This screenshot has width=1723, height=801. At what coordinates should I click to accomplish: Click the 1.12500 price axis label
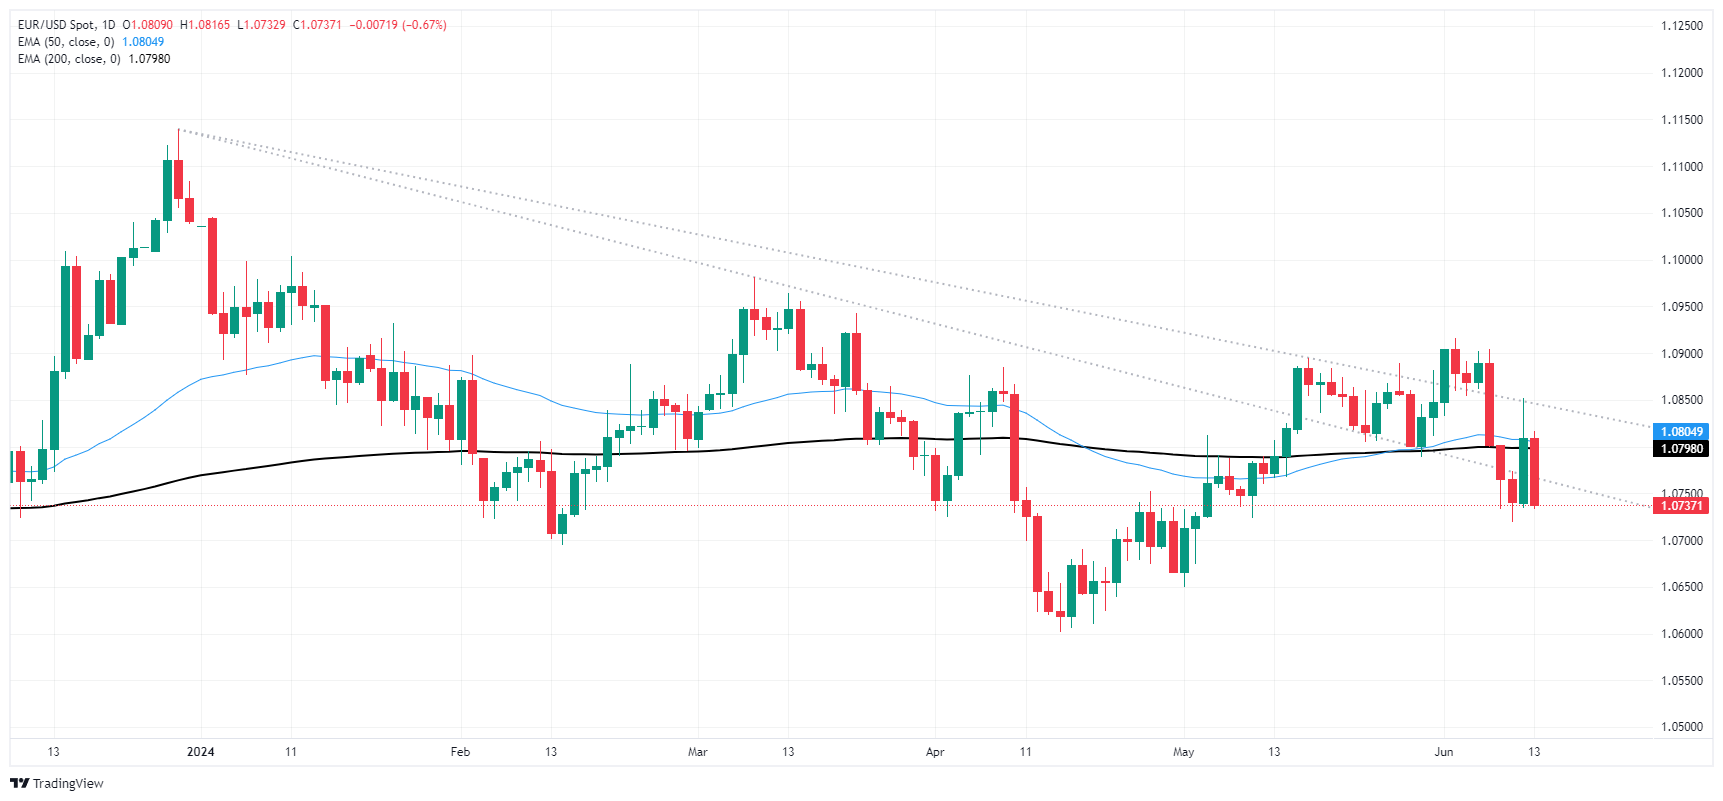pos(1681,26)
